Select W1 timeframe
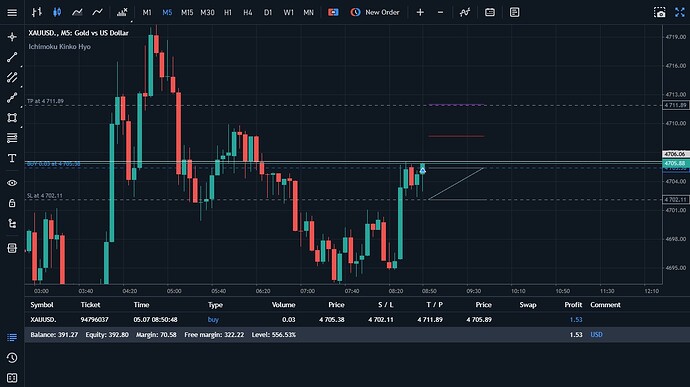Screen dimensions: 690x387 tap(288, 13)
